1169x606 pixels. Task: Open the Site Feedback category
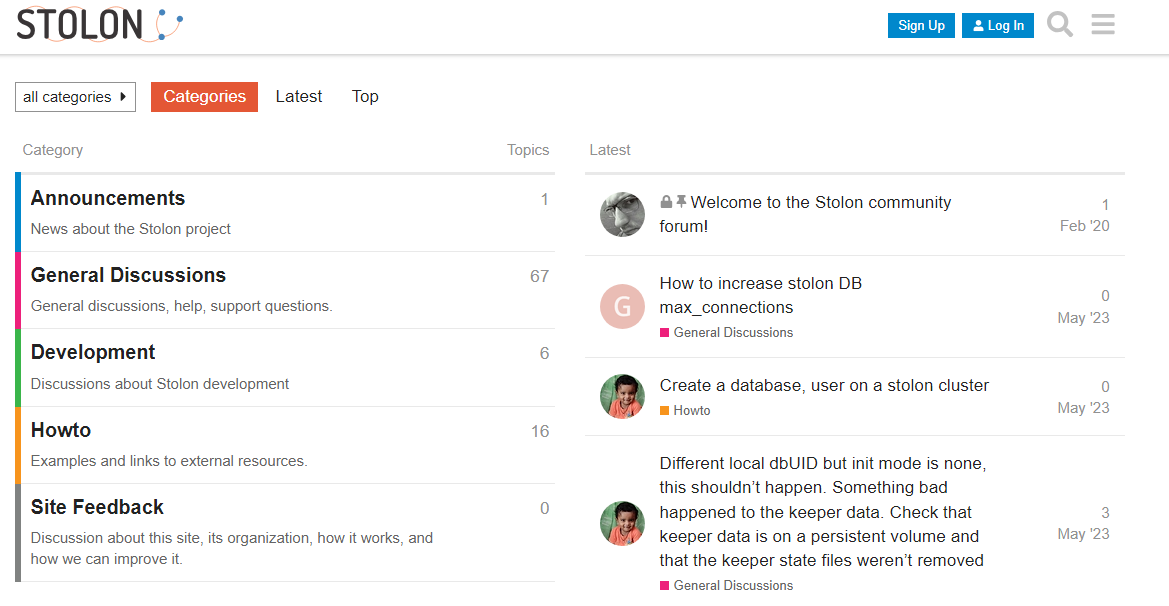click(x=97, y=507)
